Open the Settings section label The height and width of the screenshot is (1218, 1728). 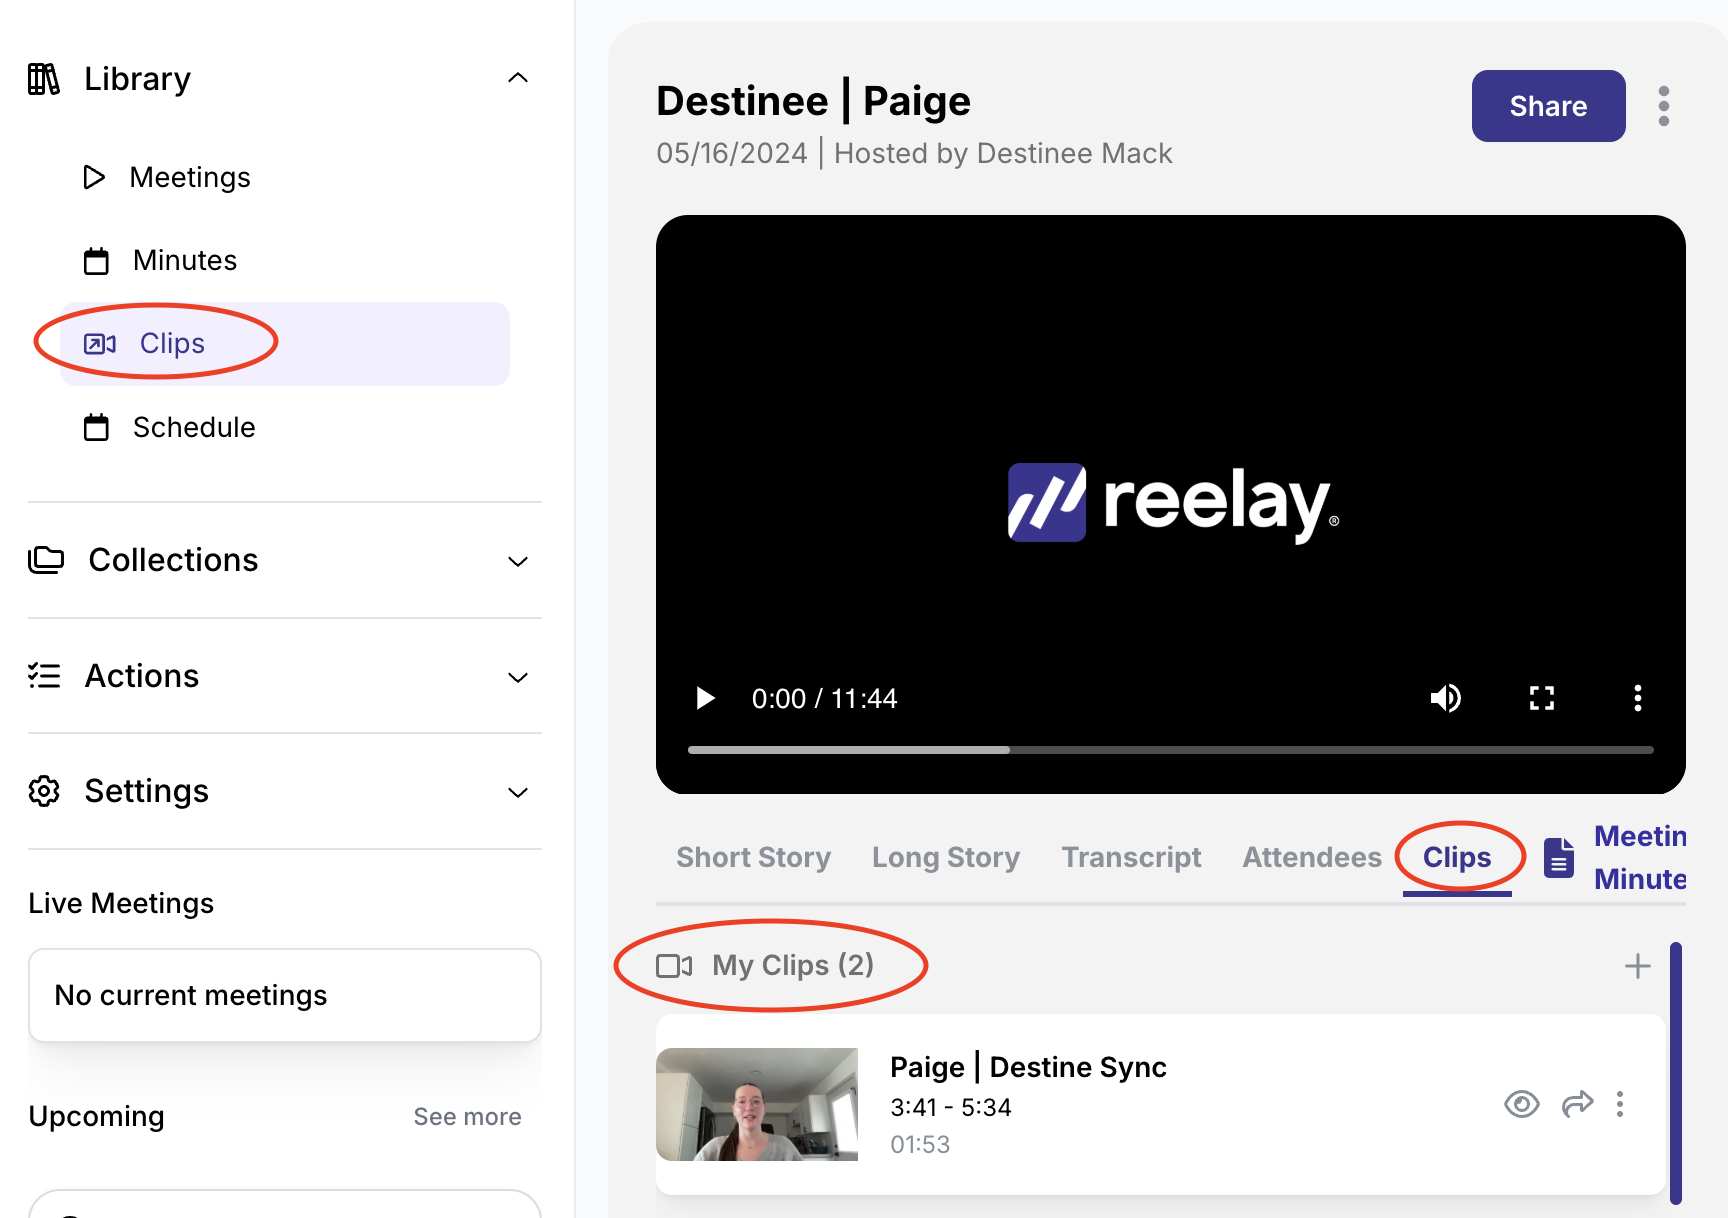pos(147,791)
